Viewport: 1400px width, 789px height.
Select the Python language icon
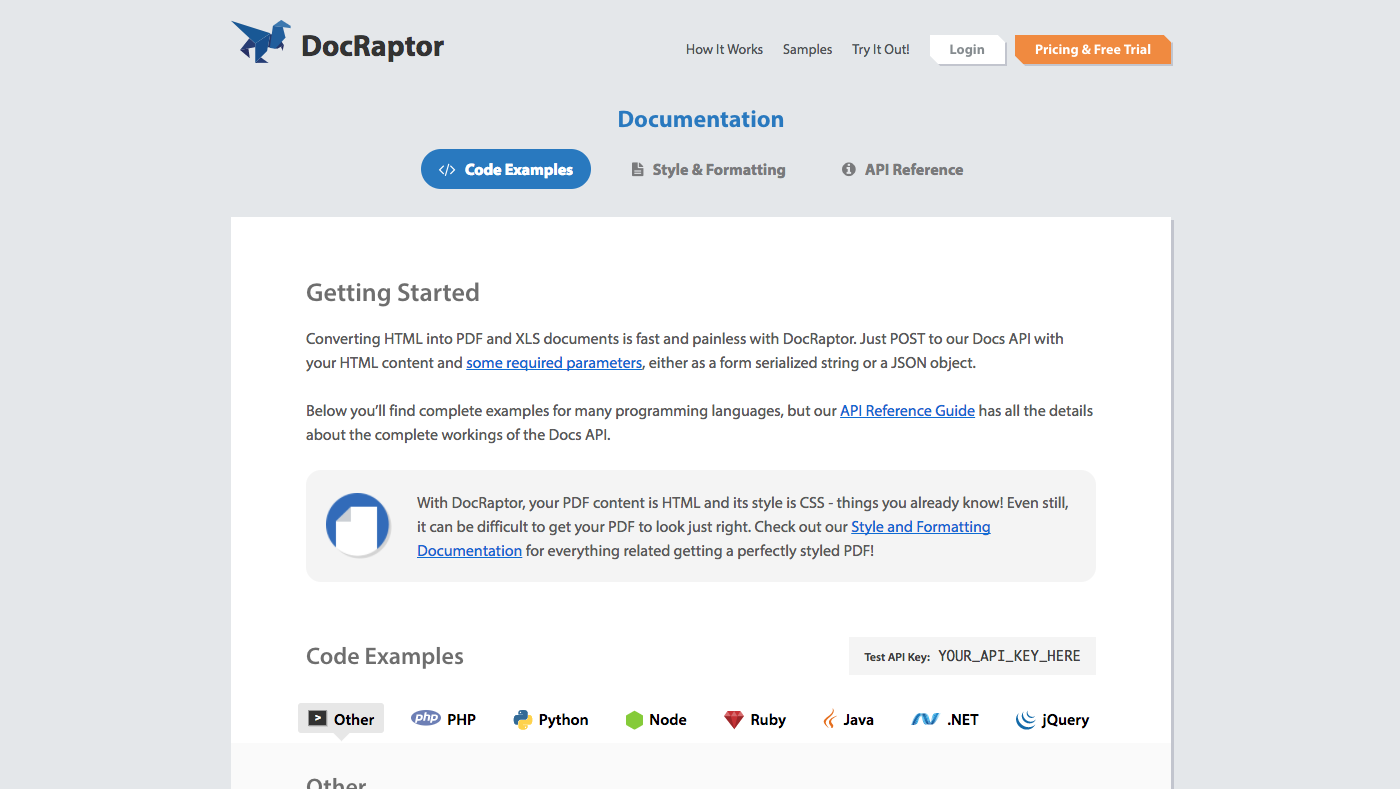524,718
